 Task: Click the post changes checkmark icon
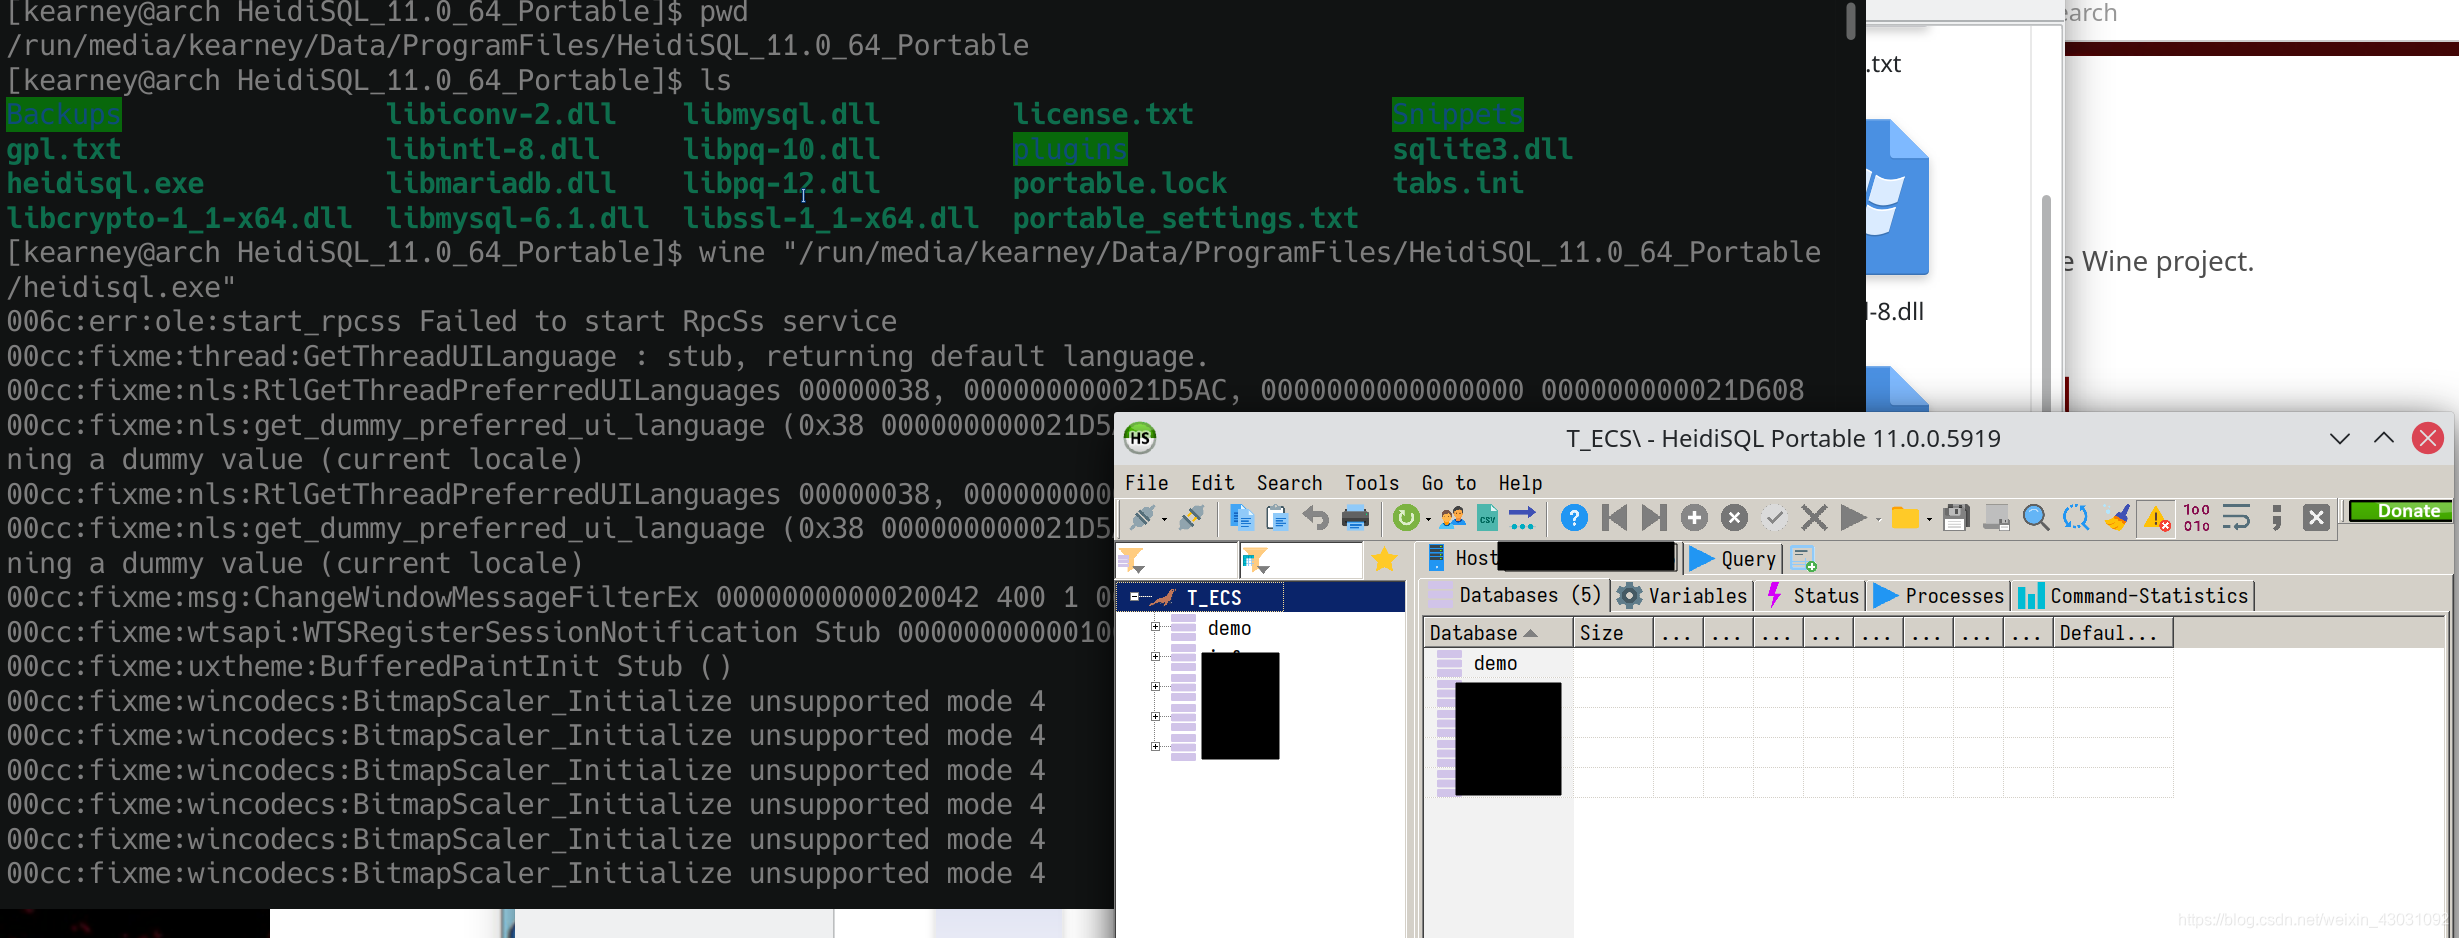point(1774,517)
